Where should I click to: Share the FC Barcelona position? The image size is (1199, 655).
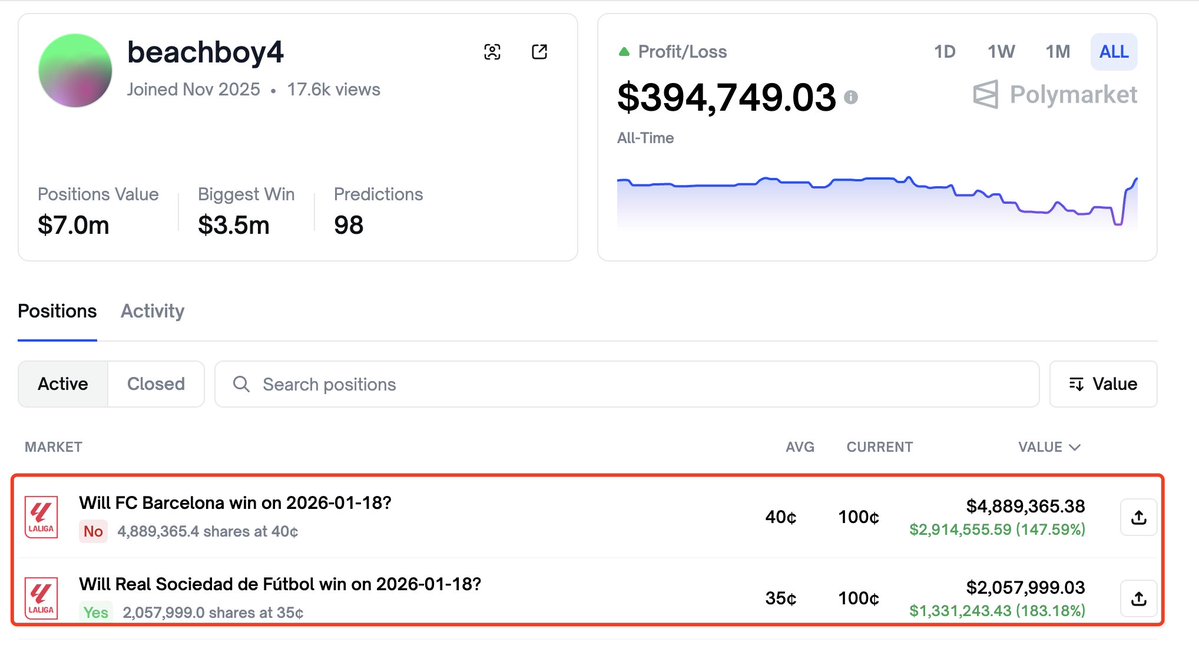(1138, 517)
